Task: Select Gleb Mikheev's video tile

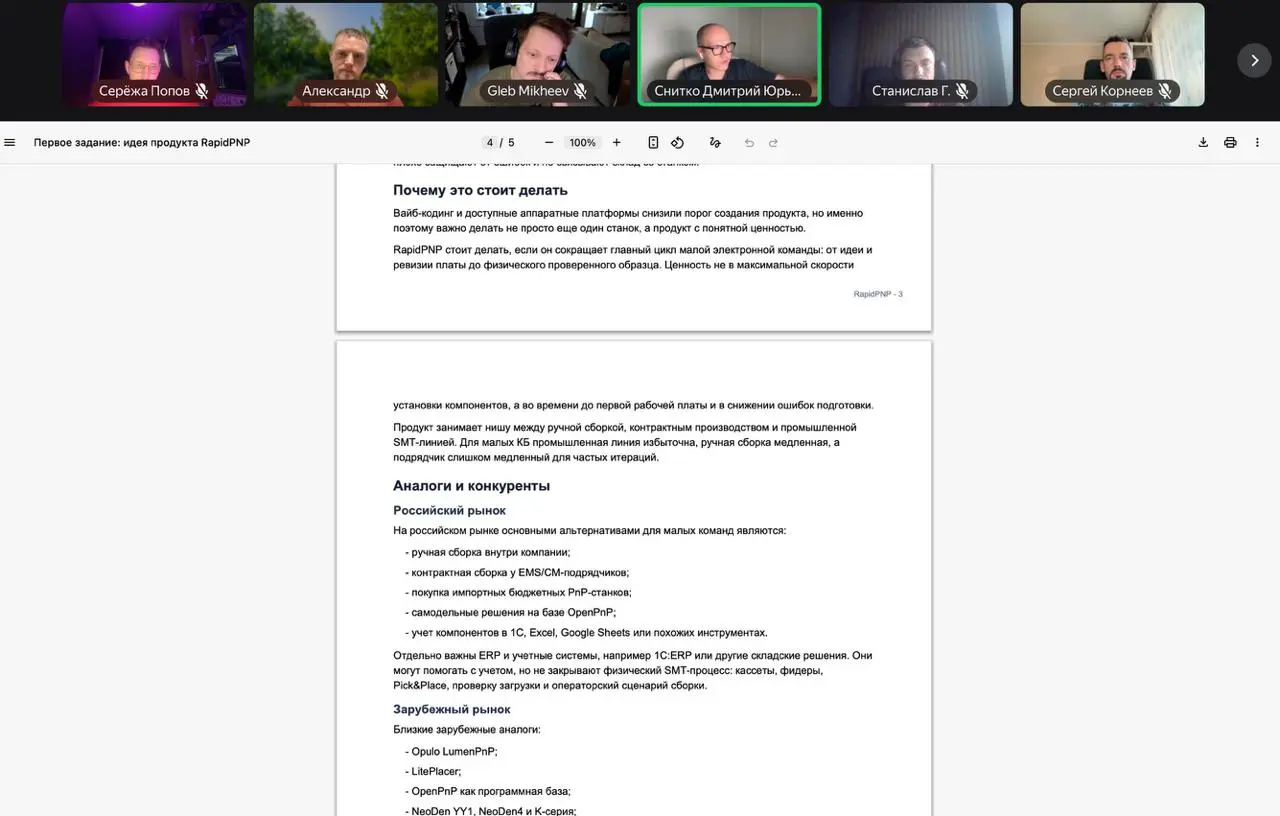Action: pyautogui.click(x=538, y=54)
